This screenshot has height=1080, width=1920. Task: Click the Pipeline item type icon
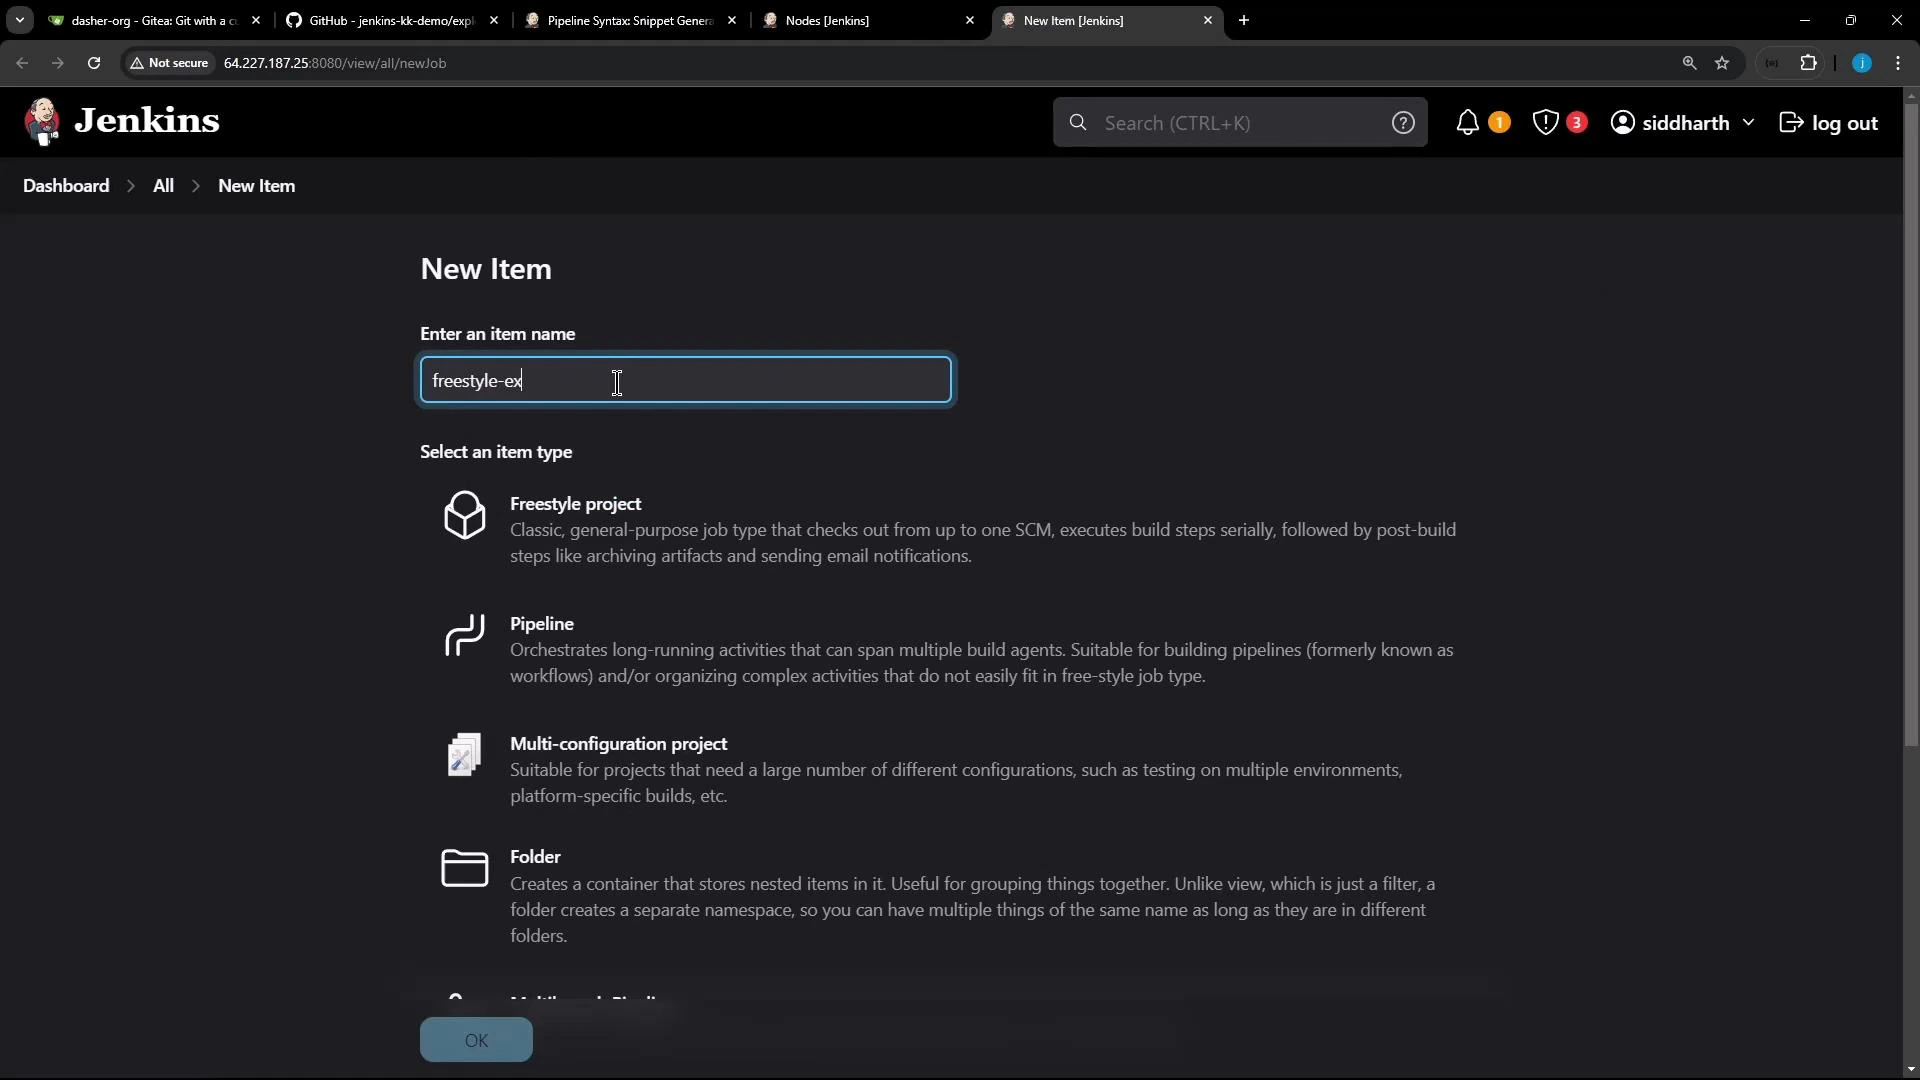[x=463, y=635]
